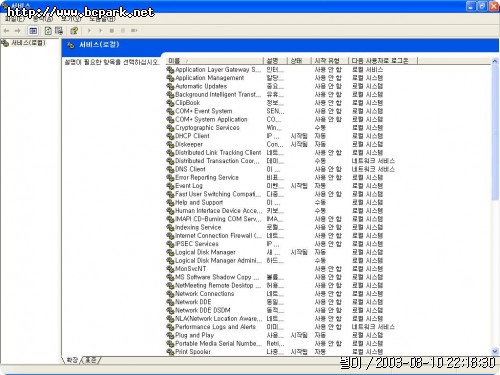Open the 동작(A) menu
The image size is (500, 375).
[43, 19]
